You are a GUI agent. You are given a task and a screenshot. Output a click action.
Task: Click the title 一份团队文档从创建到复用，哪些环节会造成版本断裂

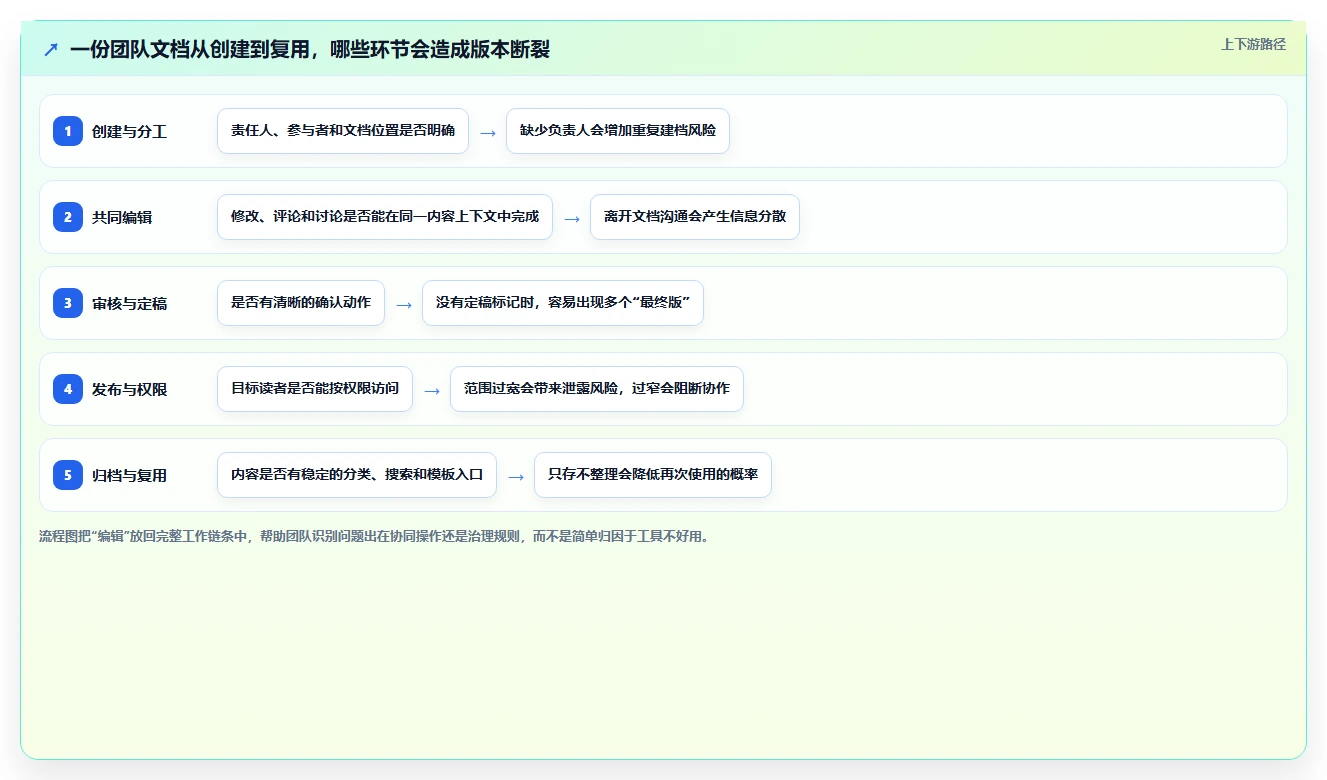point(310,49)
